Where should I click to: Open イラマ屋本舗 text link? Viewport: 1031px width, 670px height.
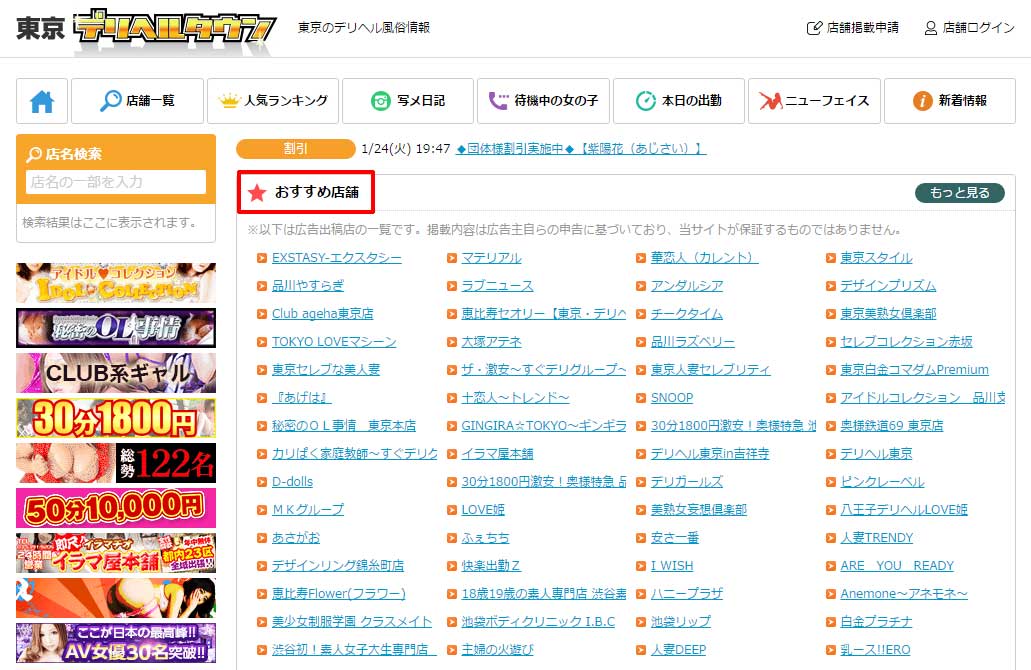[497, 454]
